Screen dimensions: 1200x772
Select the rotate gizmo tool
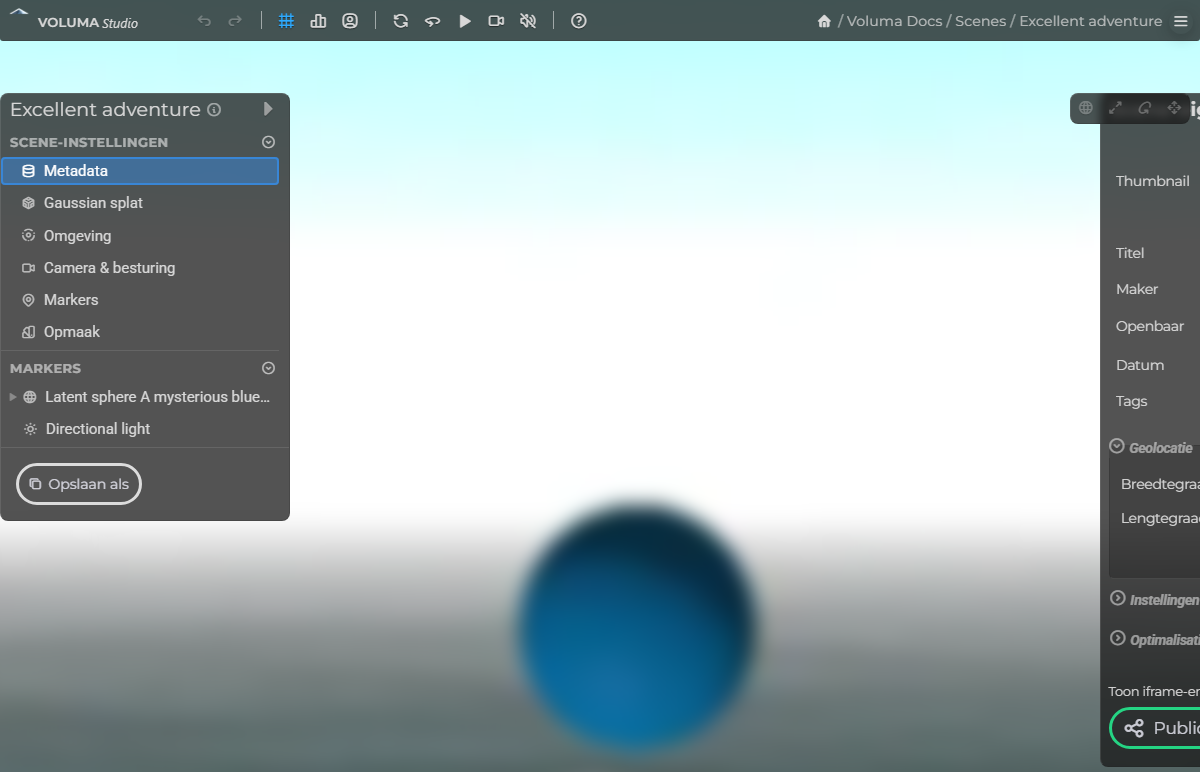[x=1145, y=108]
